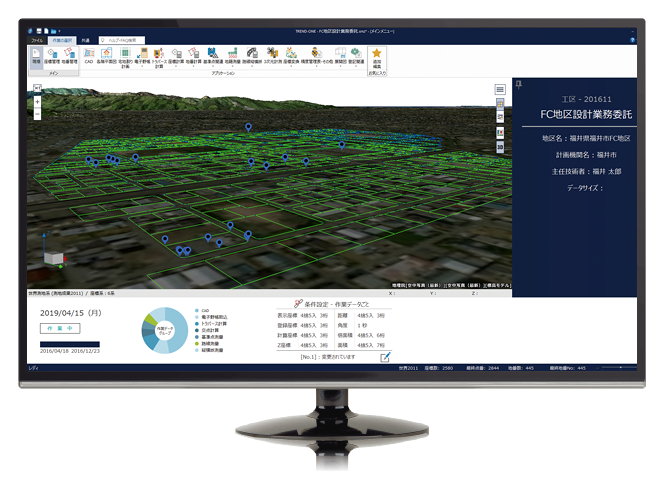Click the トラバース計算 legend entry

[x=210, y=324]
